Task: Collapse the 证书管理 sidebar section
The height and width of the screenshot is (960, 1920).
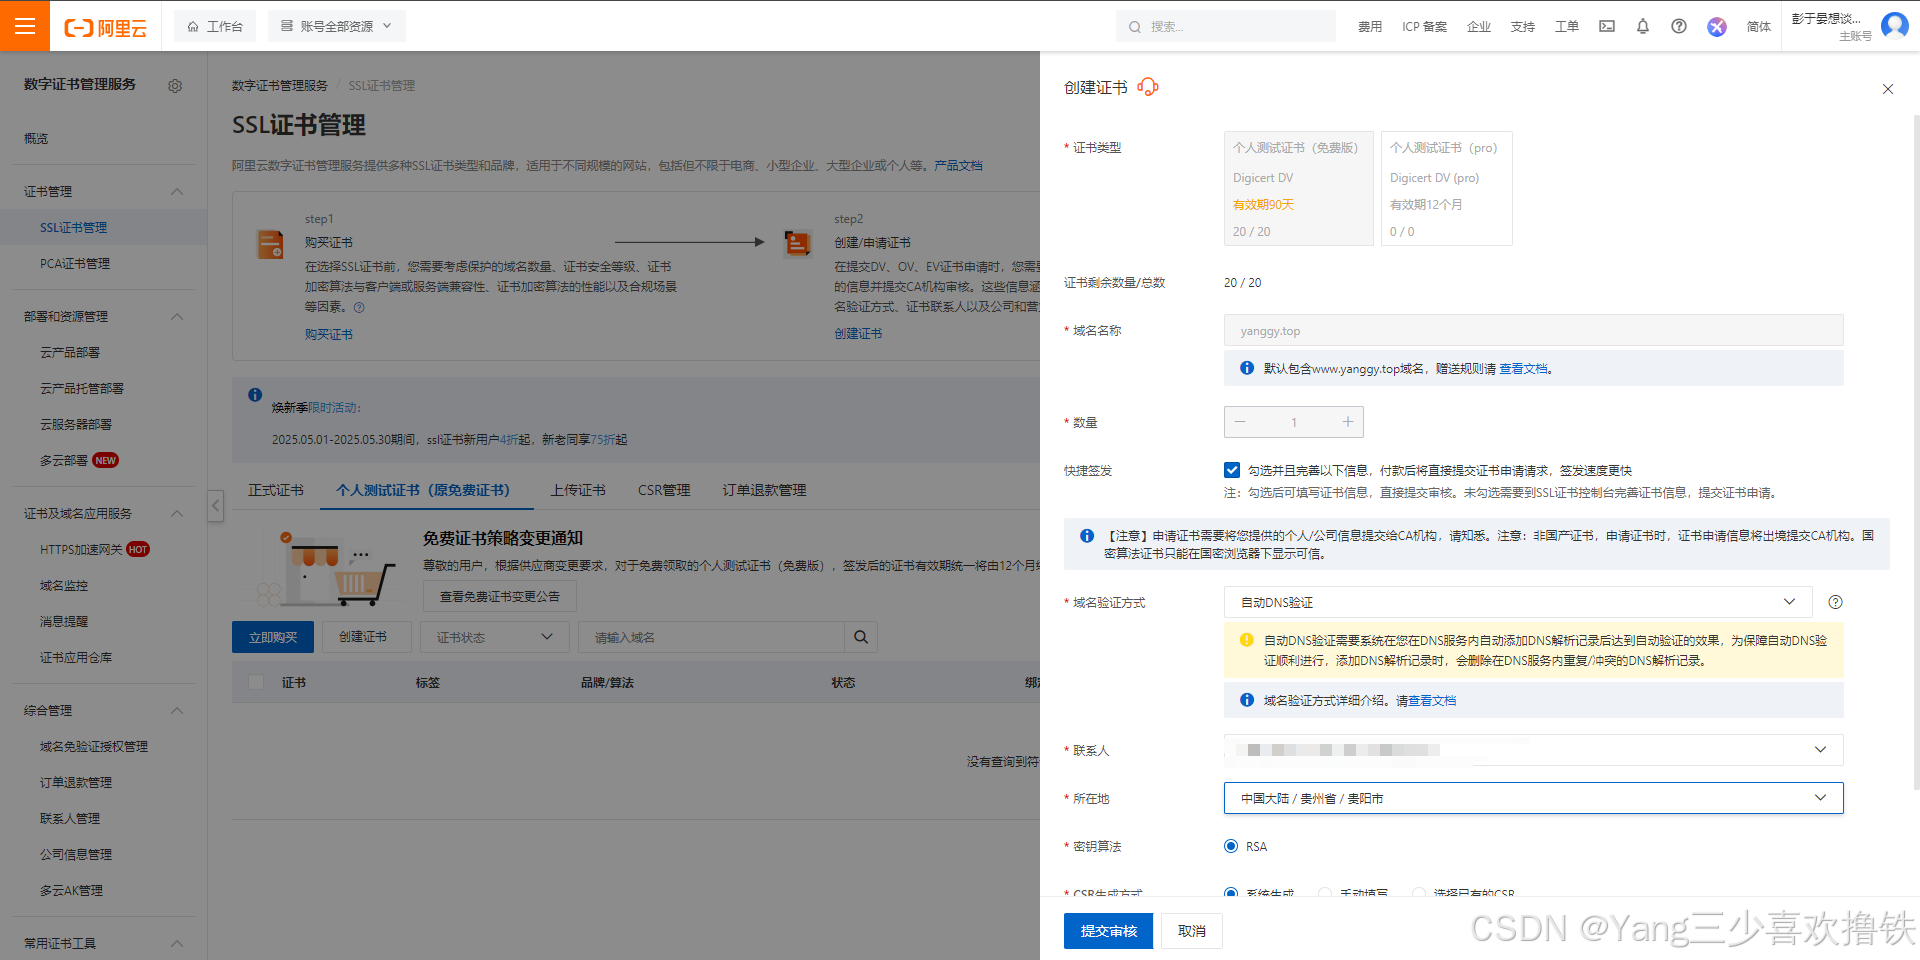Action: point(177,191)
